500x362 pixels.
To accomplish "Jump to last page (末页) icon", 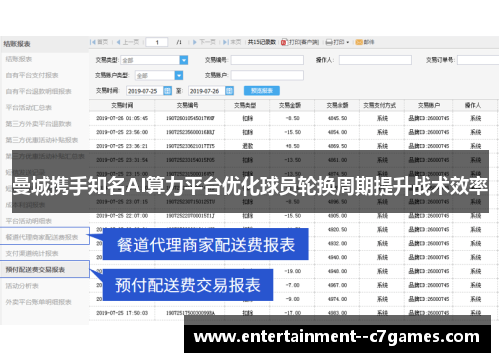I will click(226, 42).
